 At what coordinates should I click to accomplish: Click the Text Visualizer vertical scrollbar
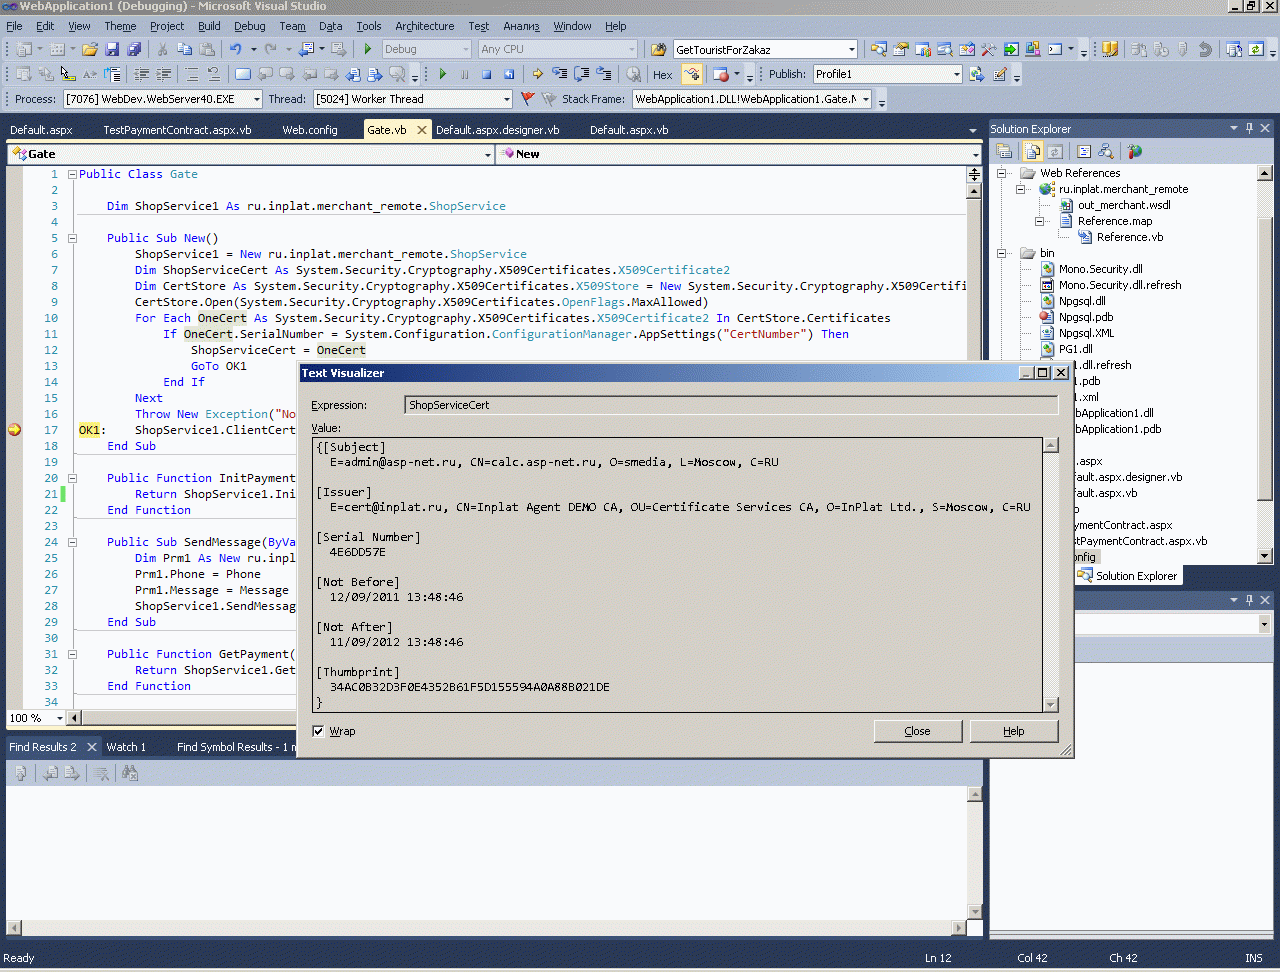pyautogui.click(x=1050, y=575)
